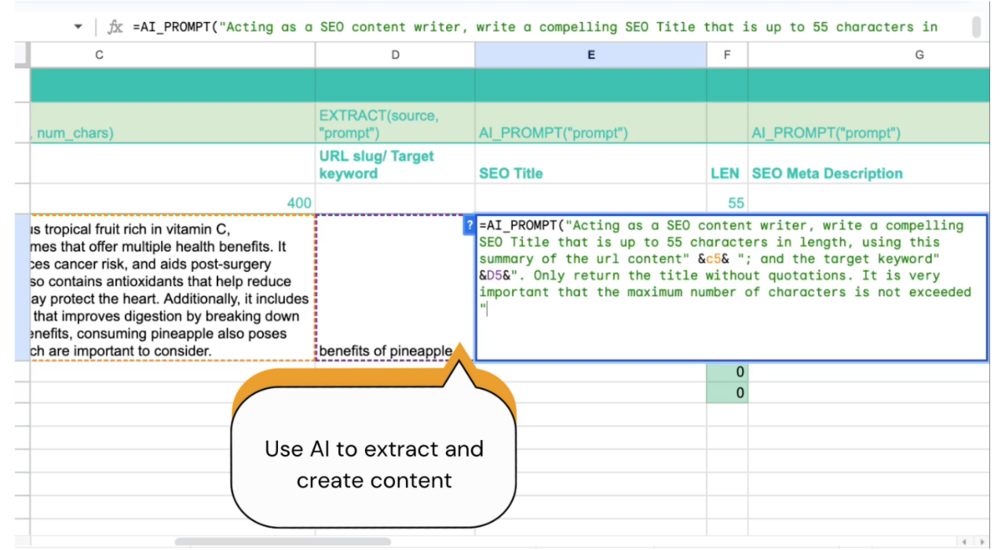
Task: Select column F header
Action: tap(727, 55)
